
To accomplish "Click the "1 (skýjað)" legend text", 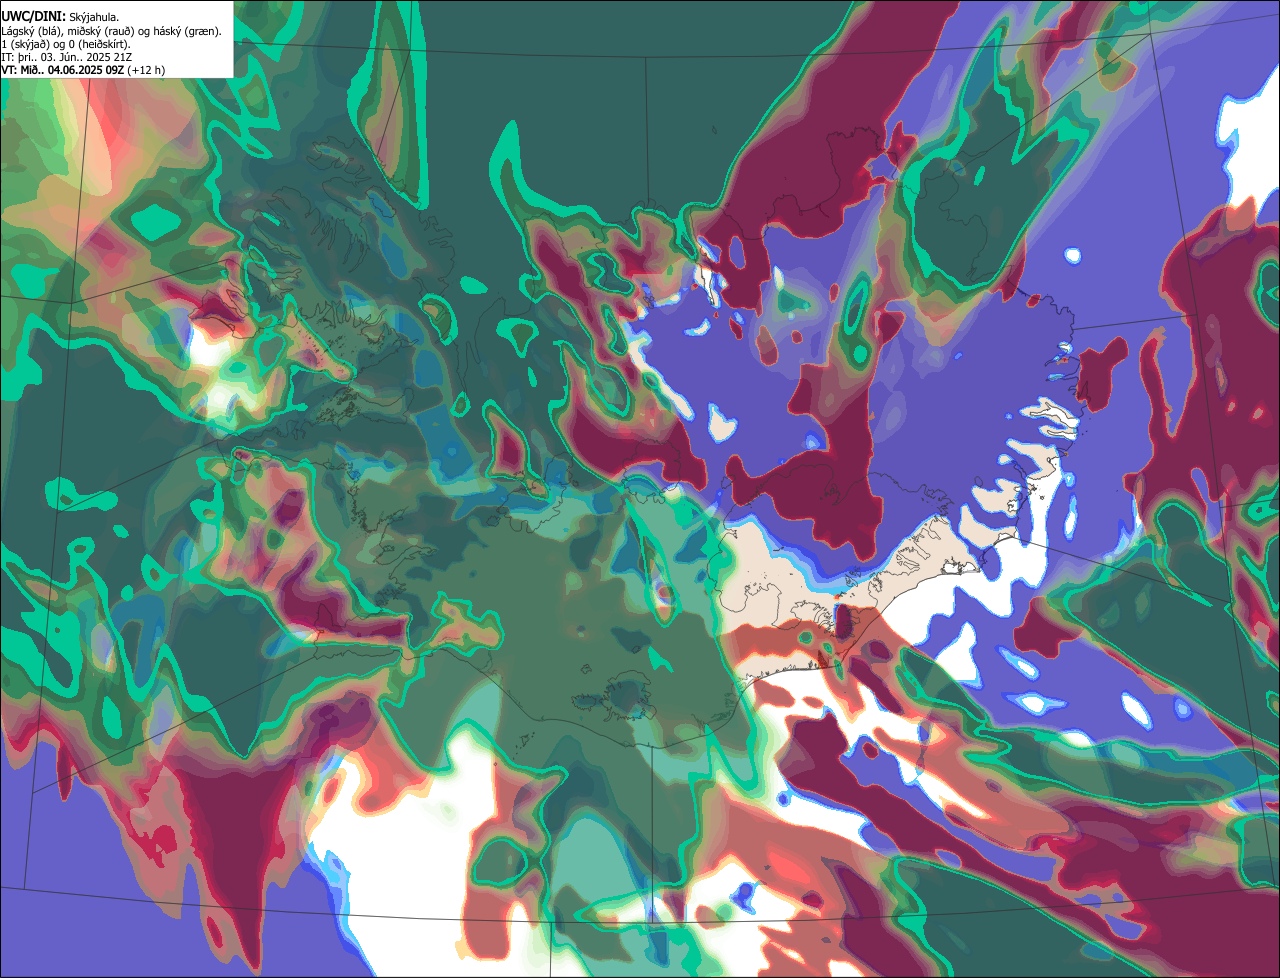I will click(x=26, y=44).
